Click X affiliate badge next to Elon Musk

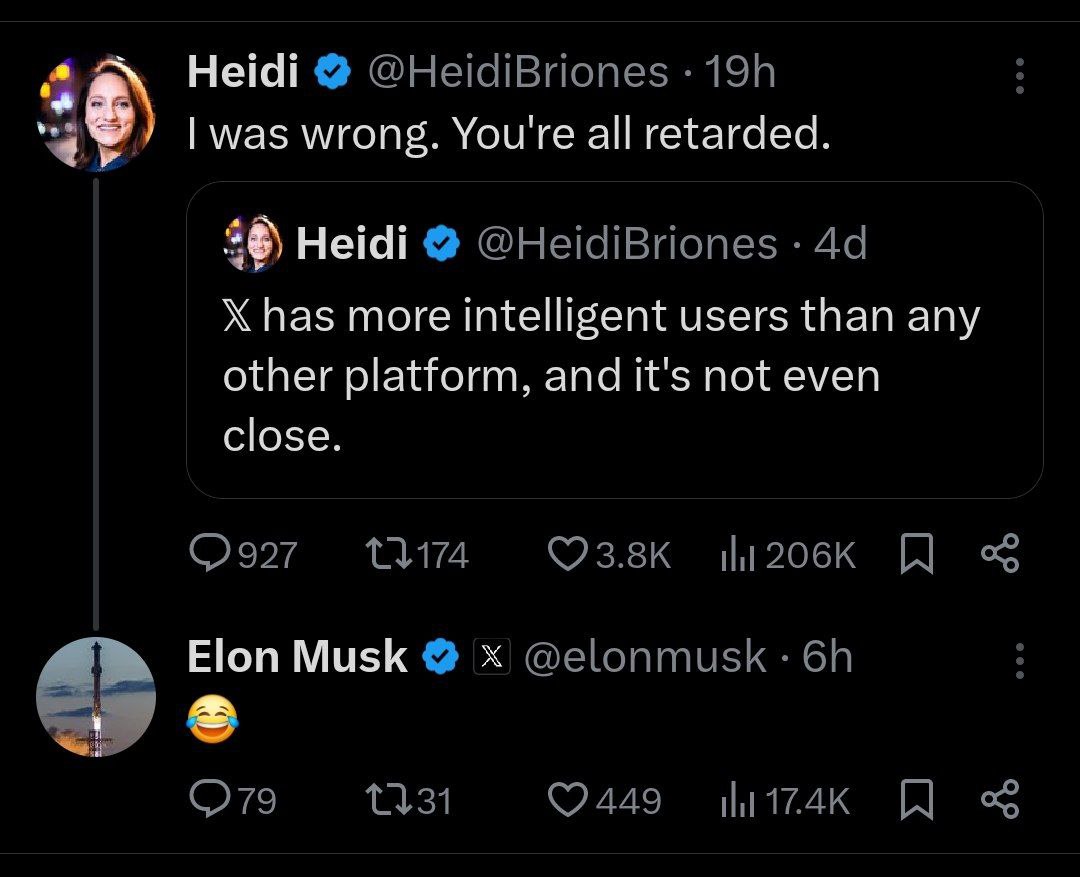(491, 656)
